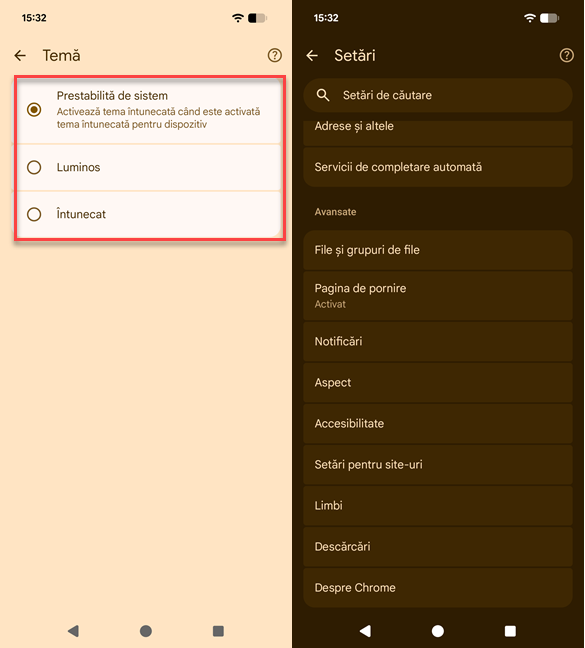Tap Android home button under Temă screen

(146, 631)
